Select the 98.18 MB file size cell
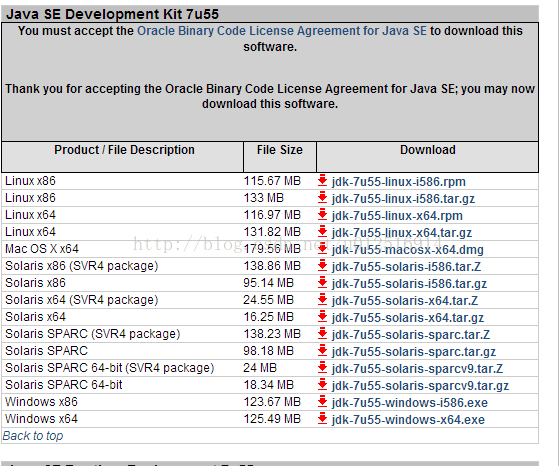The height and width of the screenshot is (466, 559). tap(269, 351)
